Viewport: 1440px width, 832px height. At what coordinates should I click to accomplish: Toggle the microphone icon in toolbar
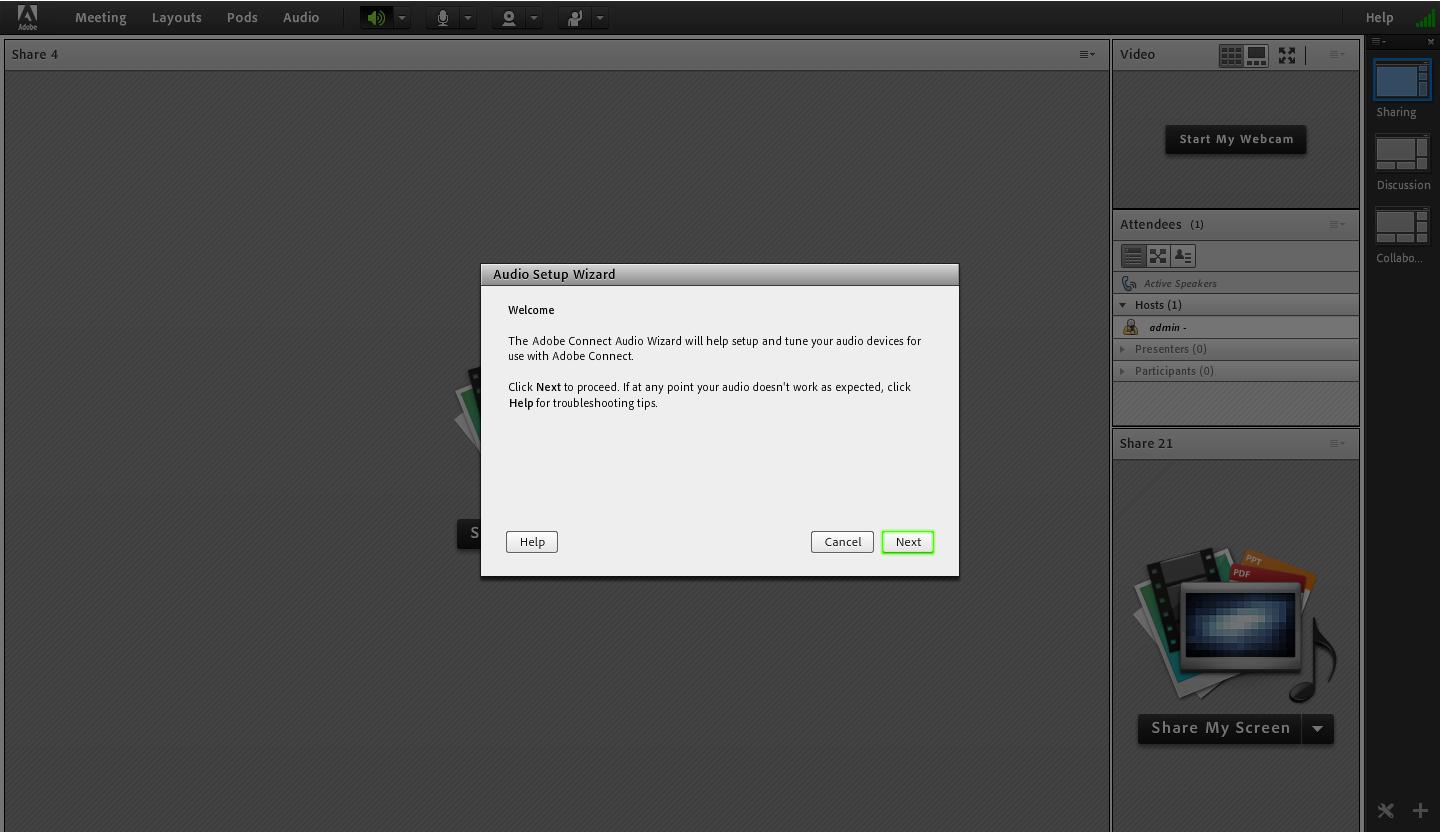443,18
